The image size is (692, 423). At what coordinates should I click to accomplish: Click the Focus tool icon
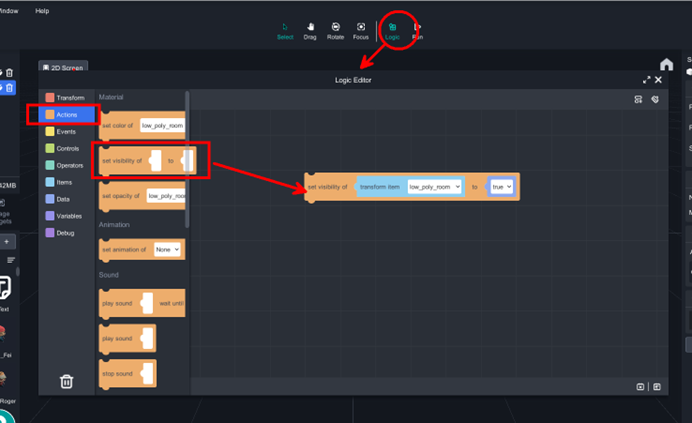tap(361, 30)
